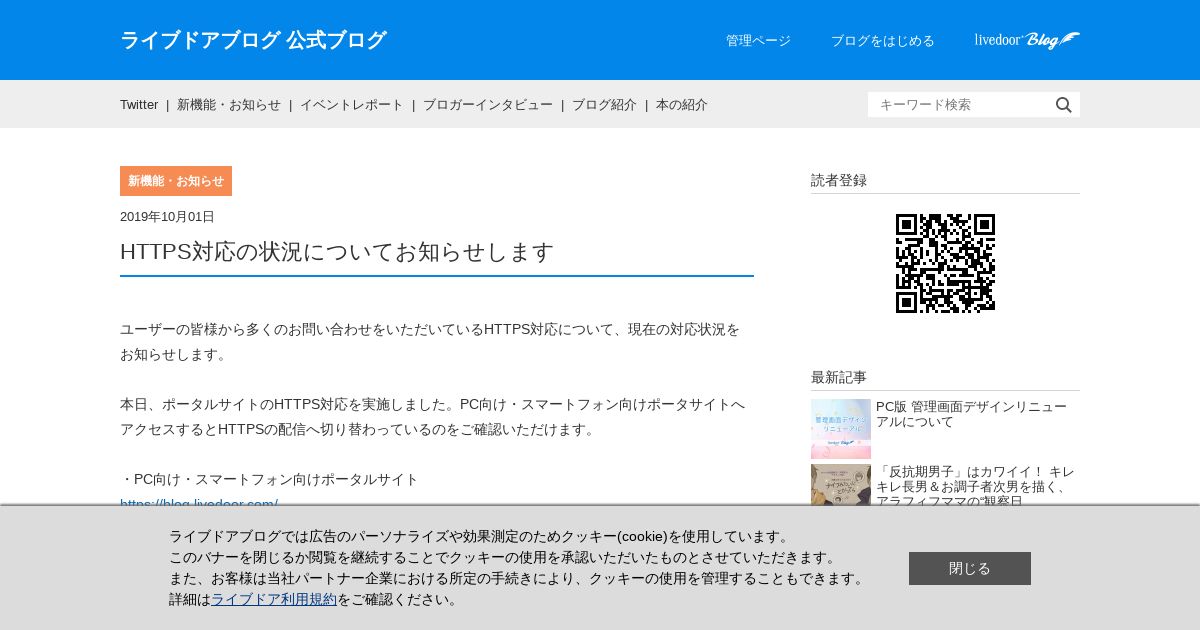Select 新機能・お知らせ in navigation bar
Screen dimensions: 1200x630
[229, 105]
